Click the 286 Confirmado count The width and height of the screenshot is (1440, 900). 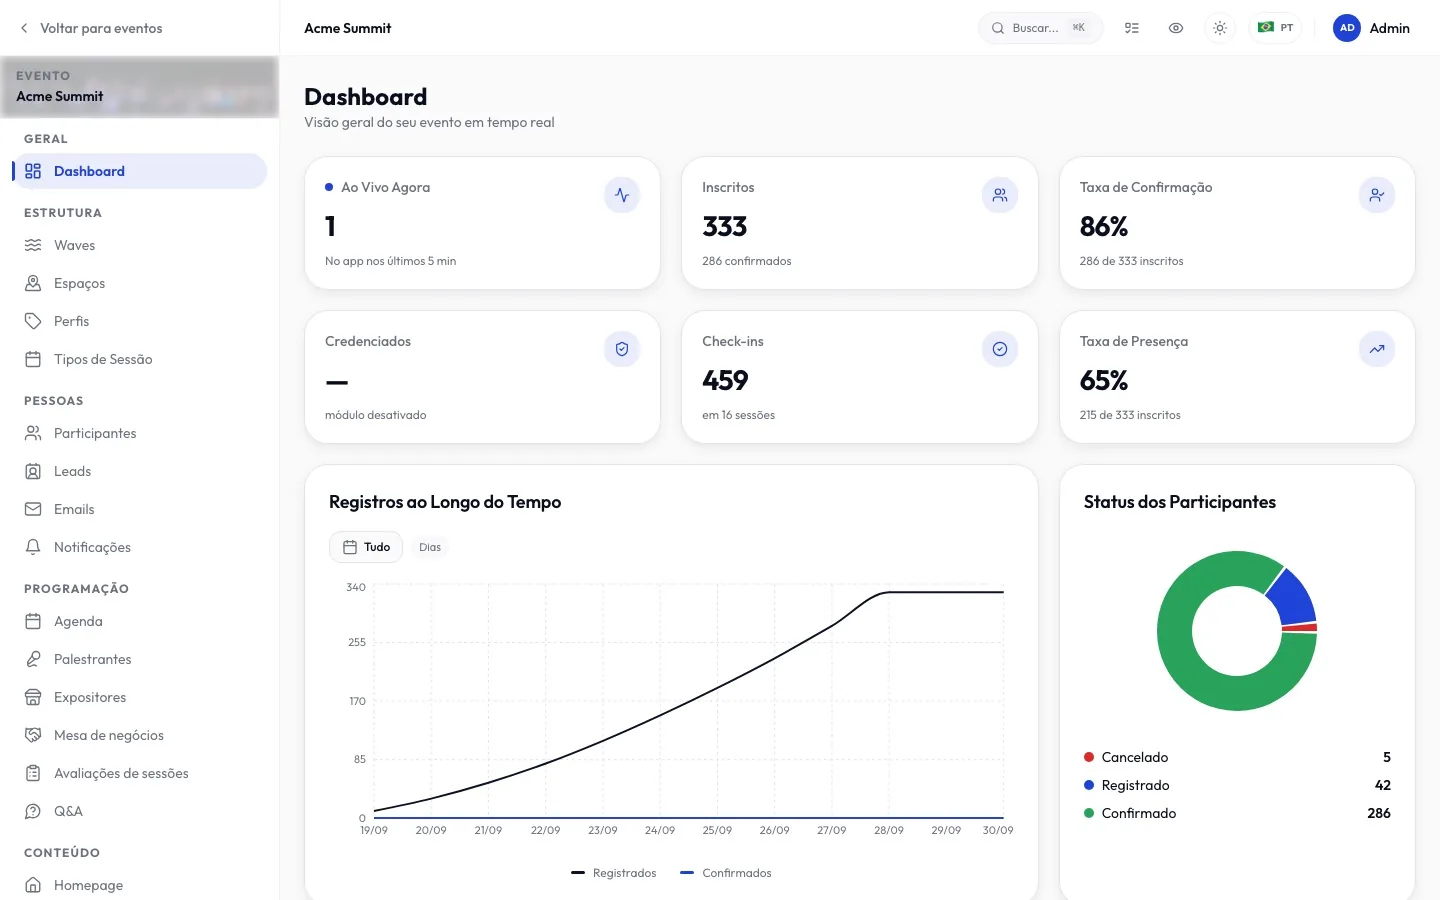(x=1379, y=813)
